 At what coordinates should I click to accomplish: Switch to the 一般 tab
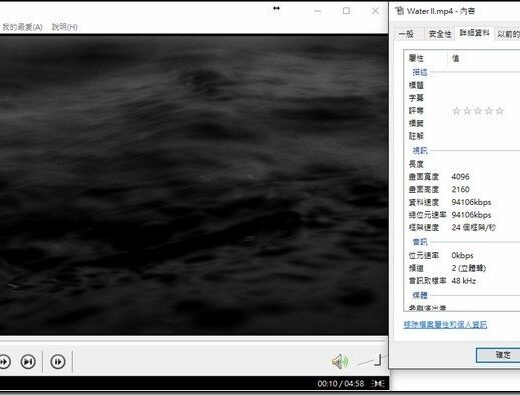(406, 34)
